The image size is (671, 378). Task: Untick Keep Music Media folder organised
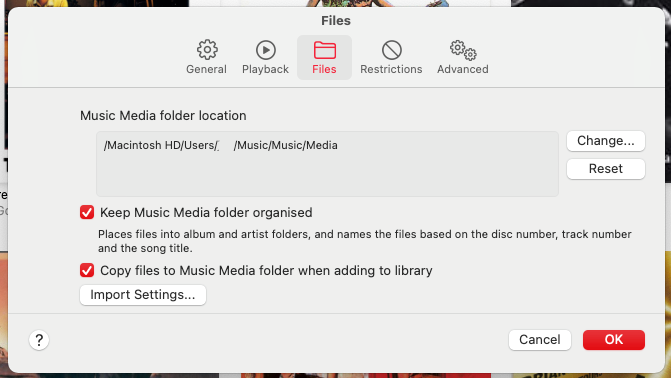(87, 212)
